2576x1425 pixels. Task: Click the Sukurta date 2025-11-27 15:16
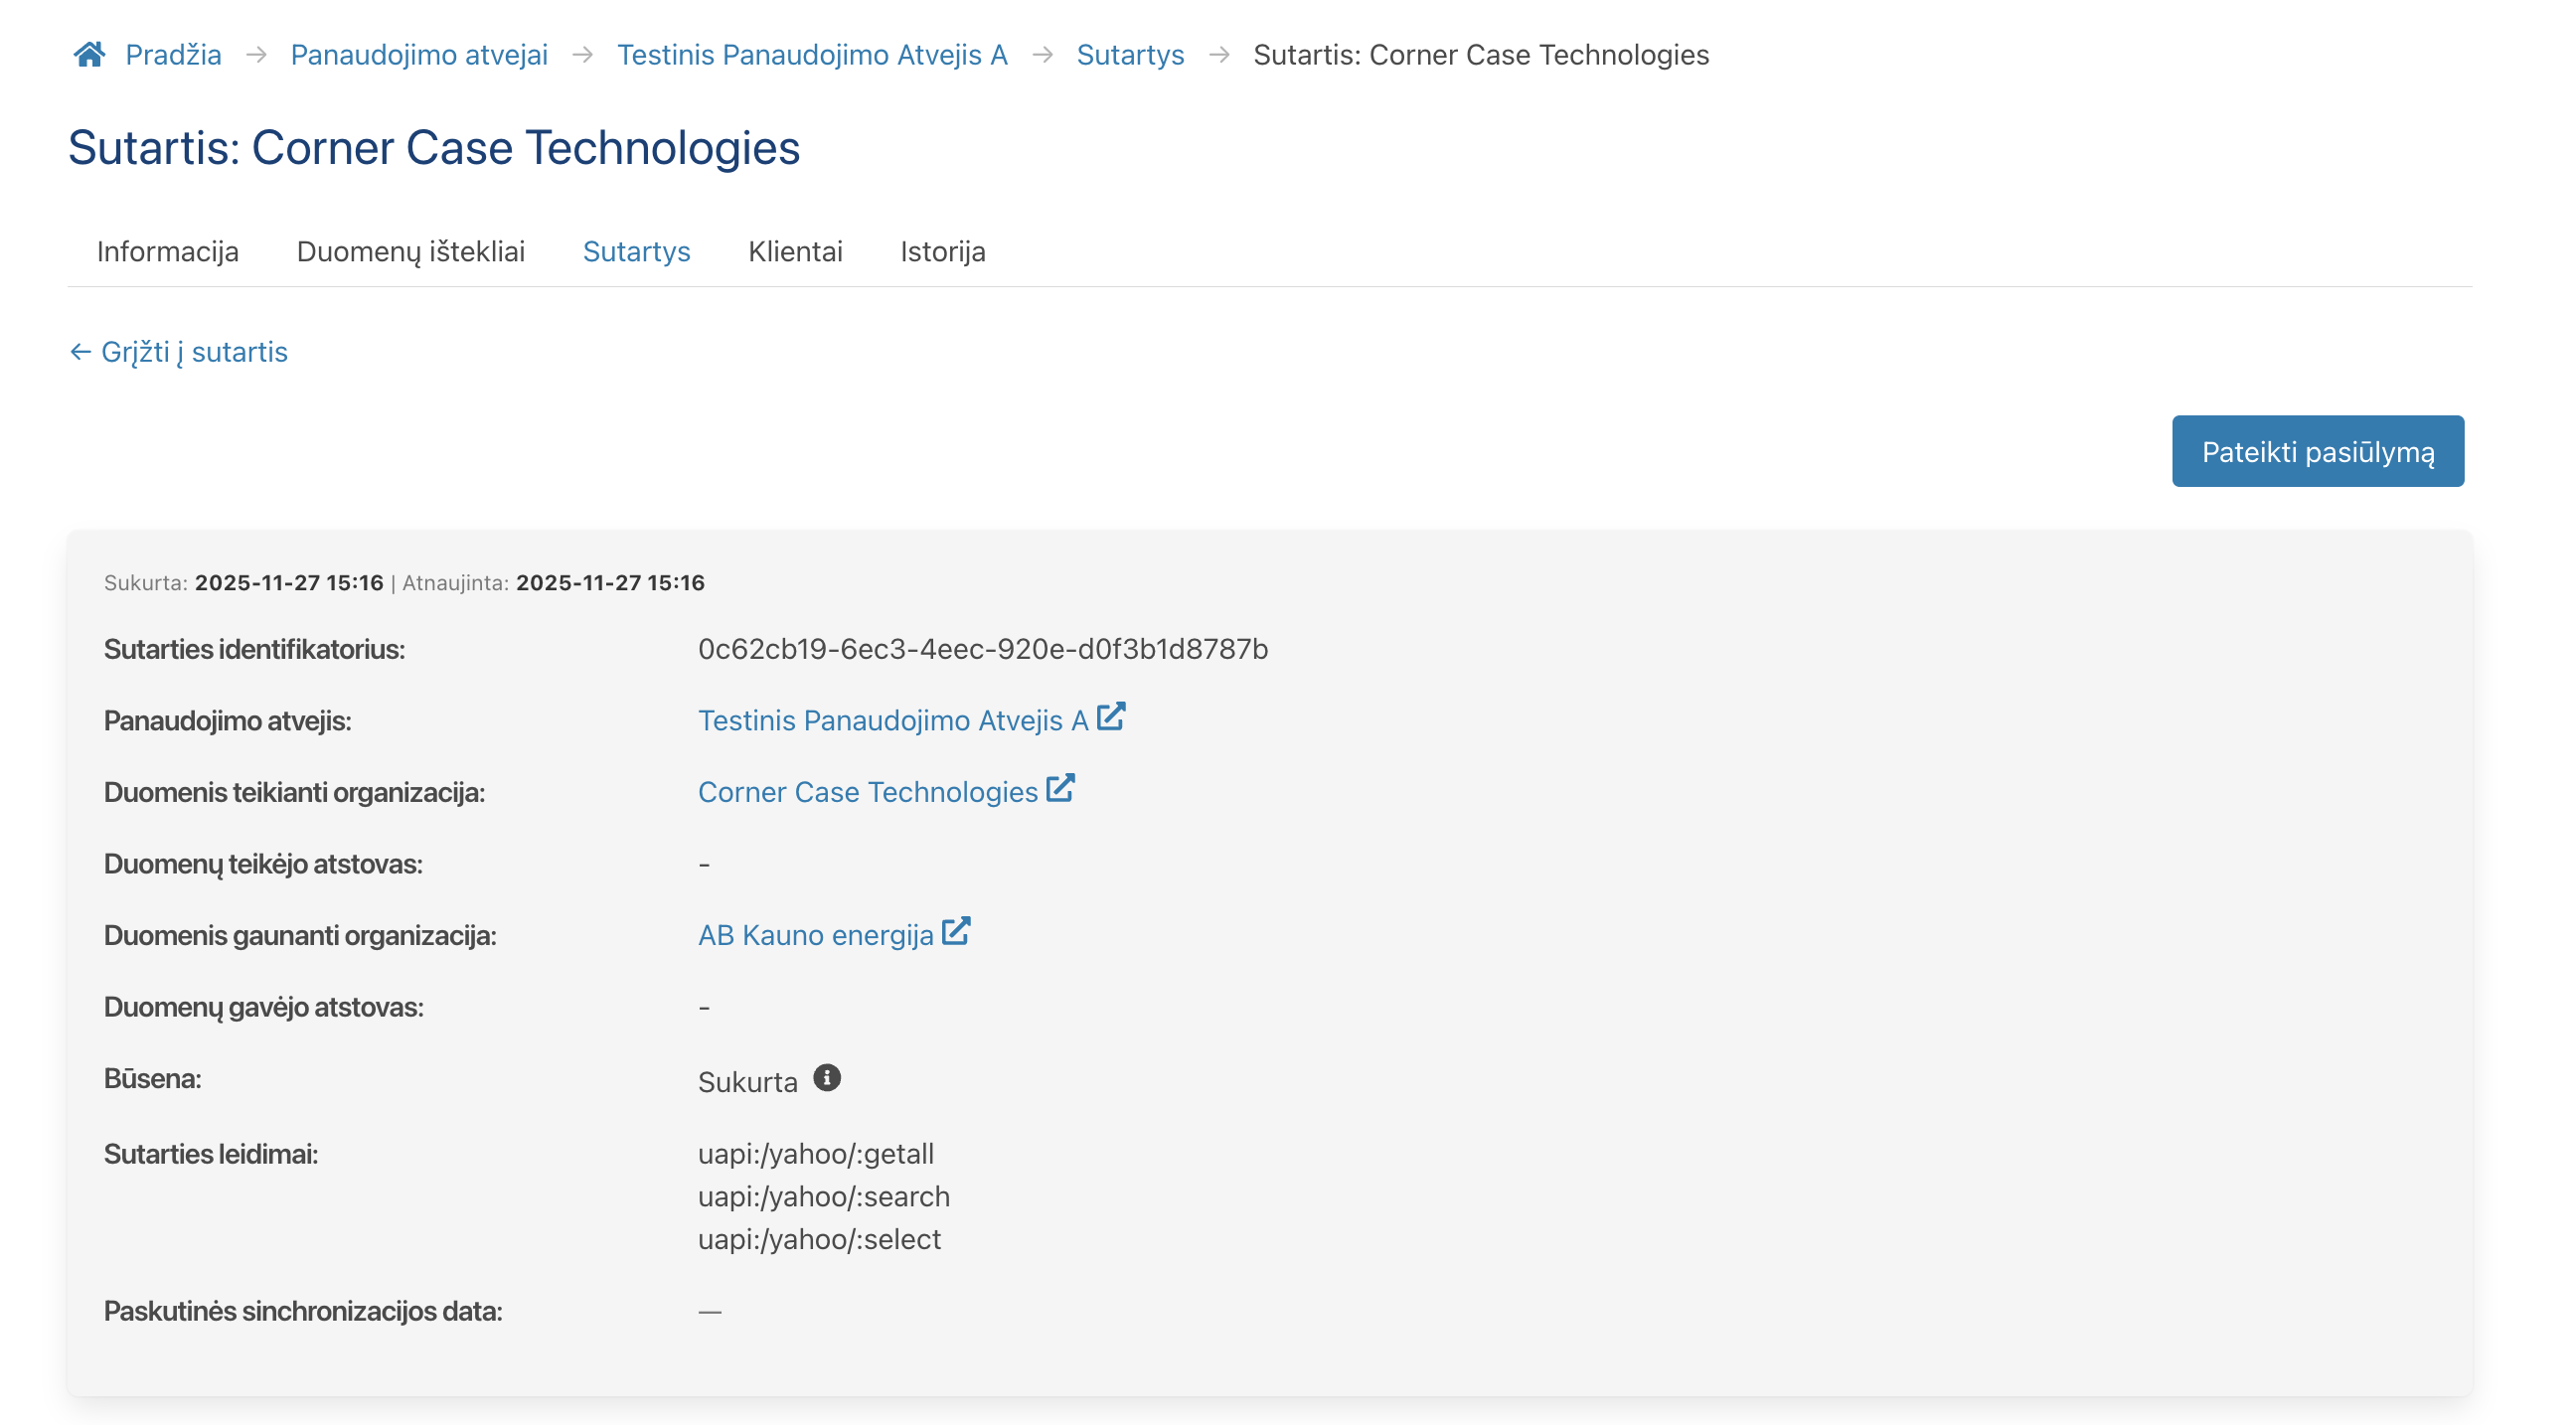(289, 583)
